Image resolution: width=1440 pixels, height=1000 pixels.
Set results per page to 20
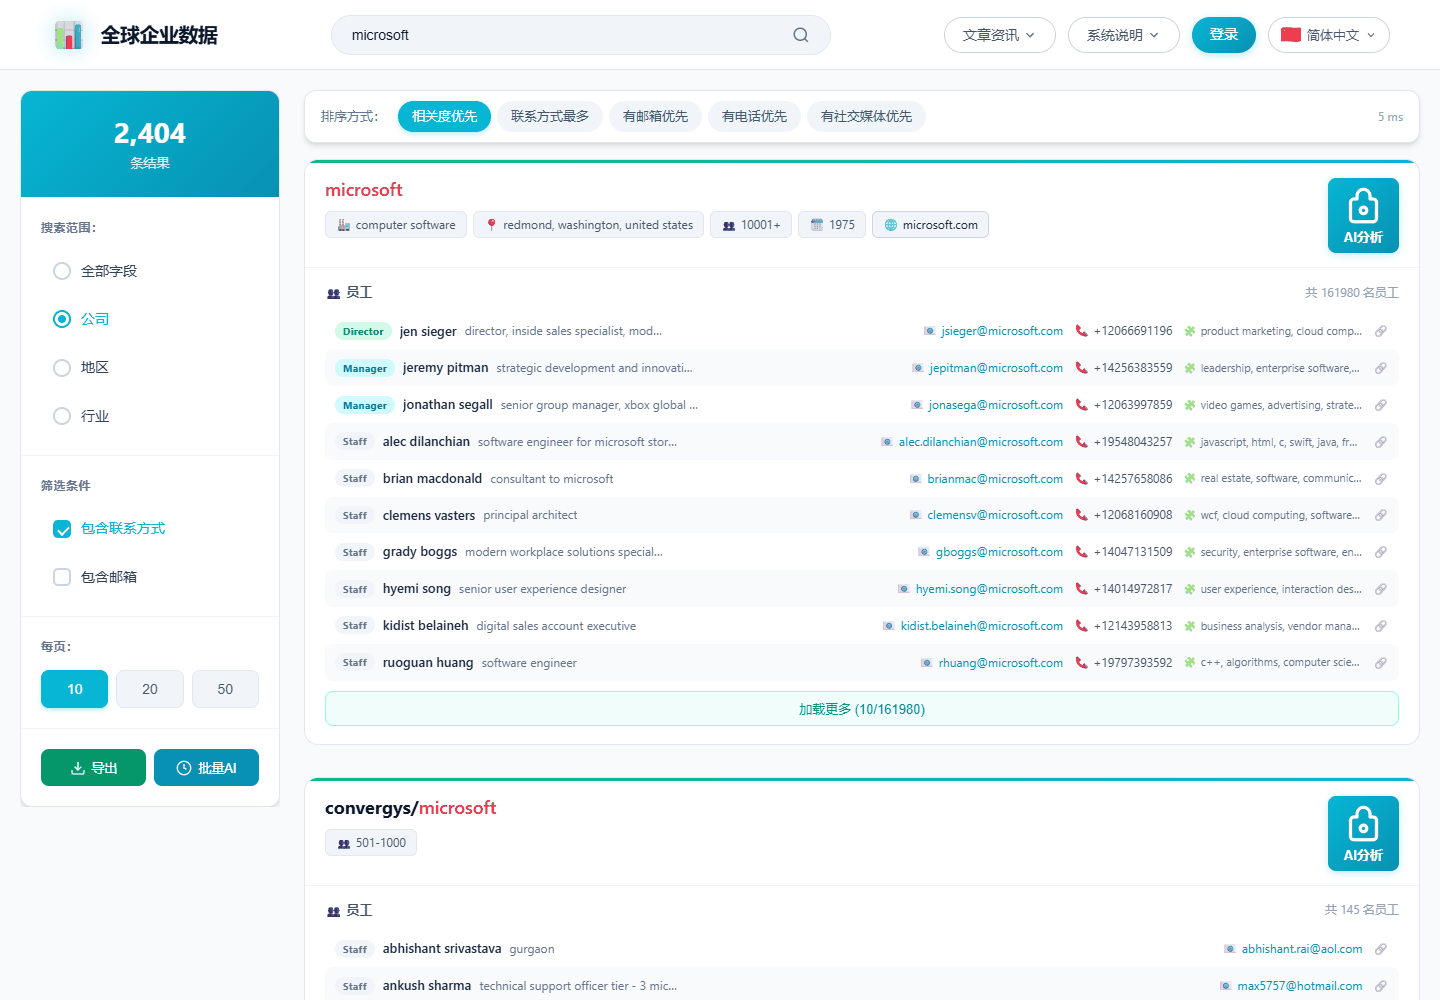tap(150, 689)
